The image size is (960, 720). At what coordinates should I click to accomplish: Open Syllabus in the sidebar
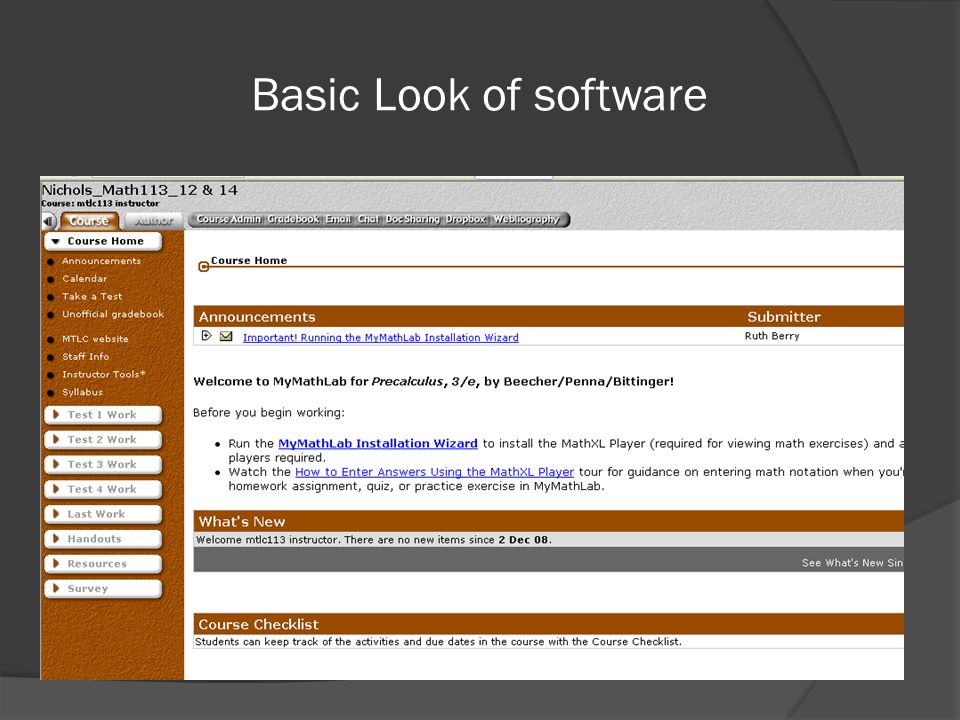pyautogui.click(x=82, y=392)
